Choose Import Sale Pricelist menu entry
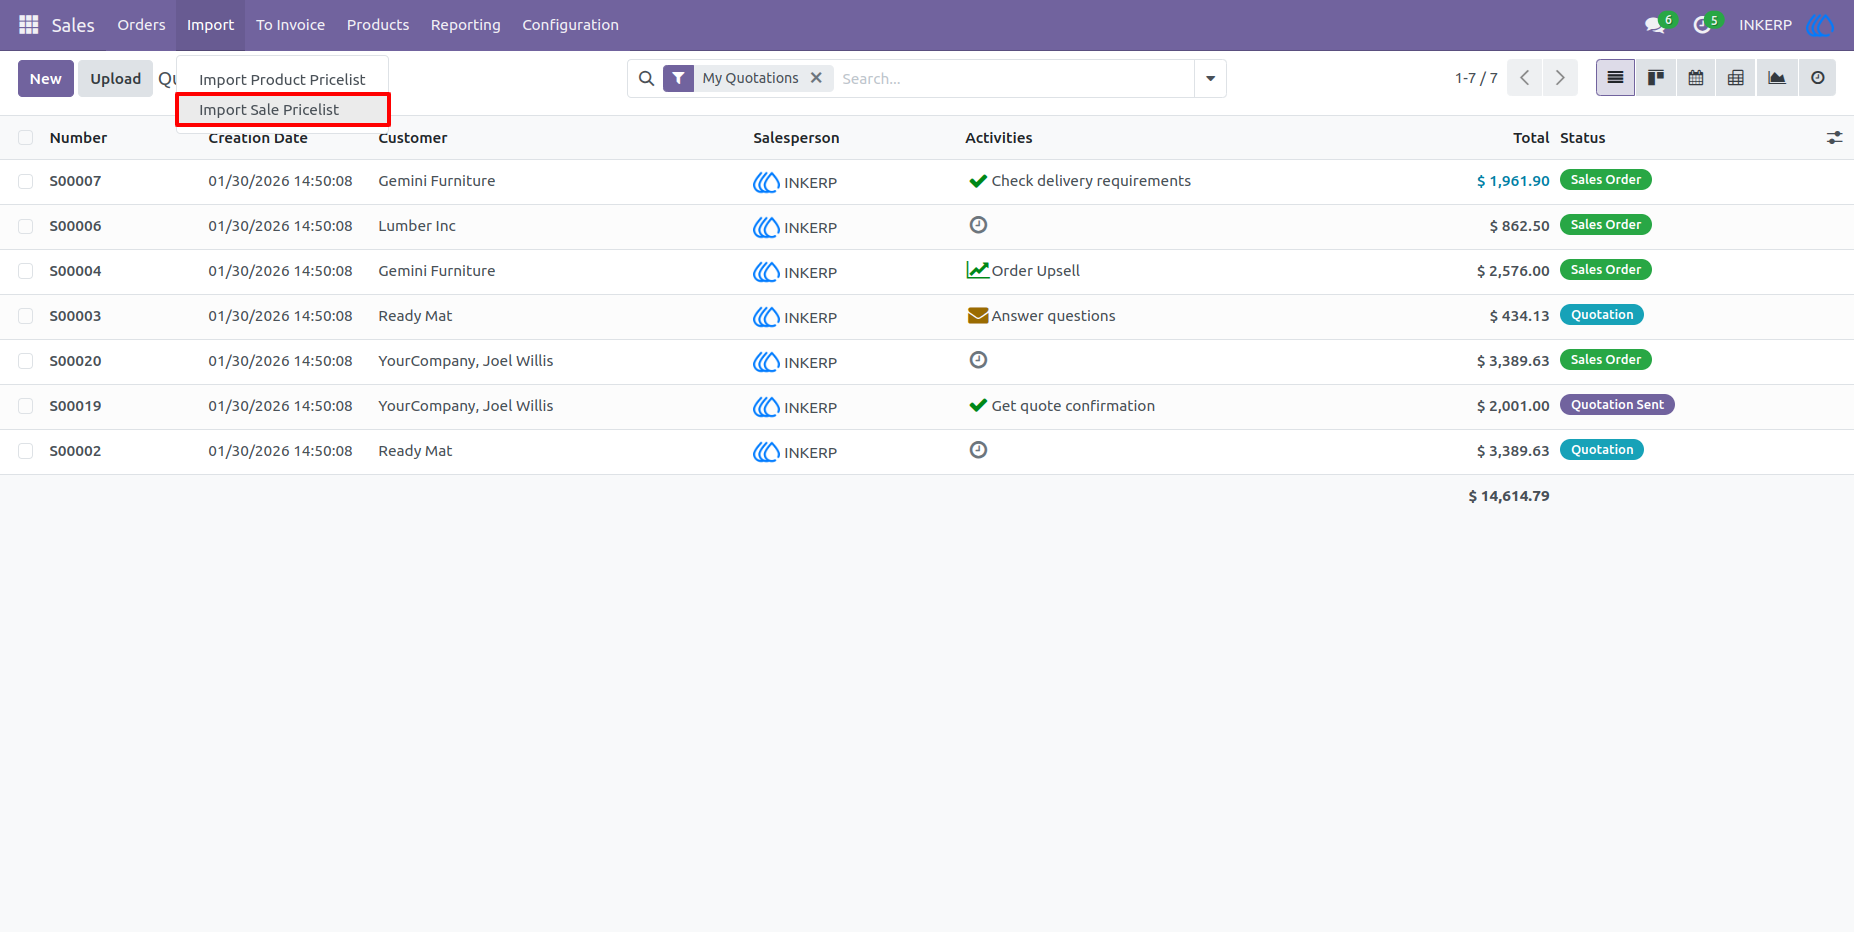This screenshot has width=1854, height=932. tap(283, 110)
